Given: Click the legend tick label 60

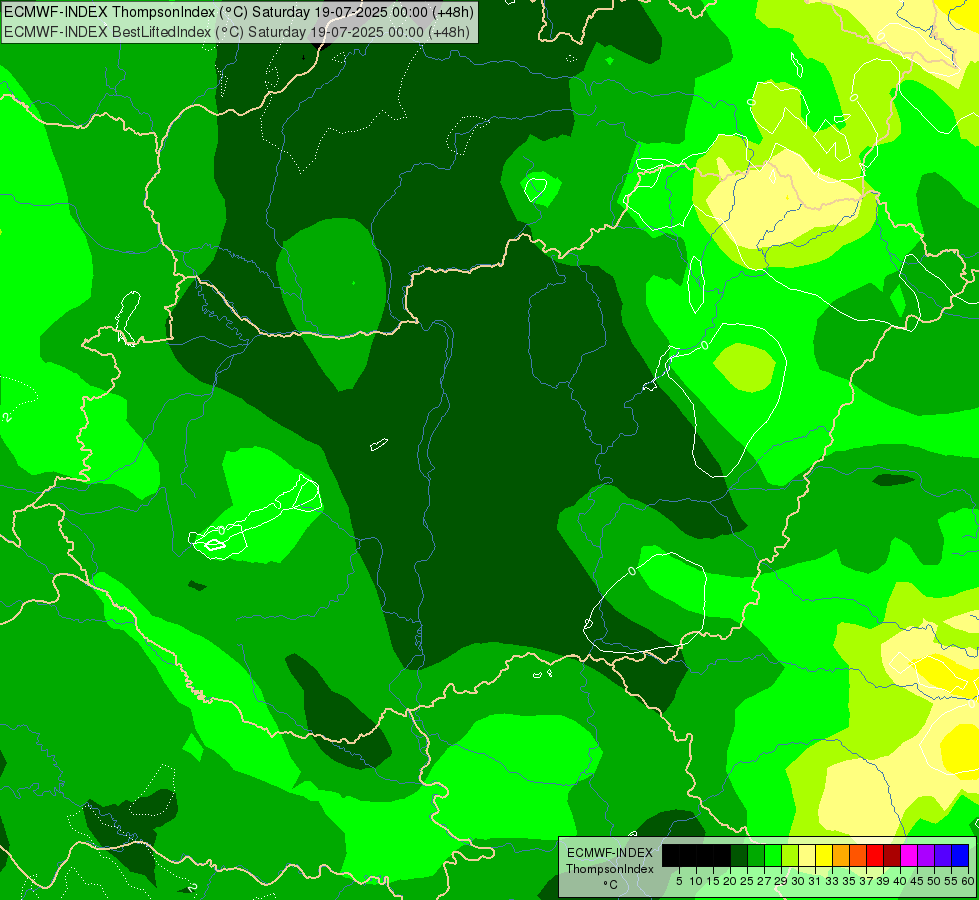Looking at the screenshot, I should click(968, 881).
